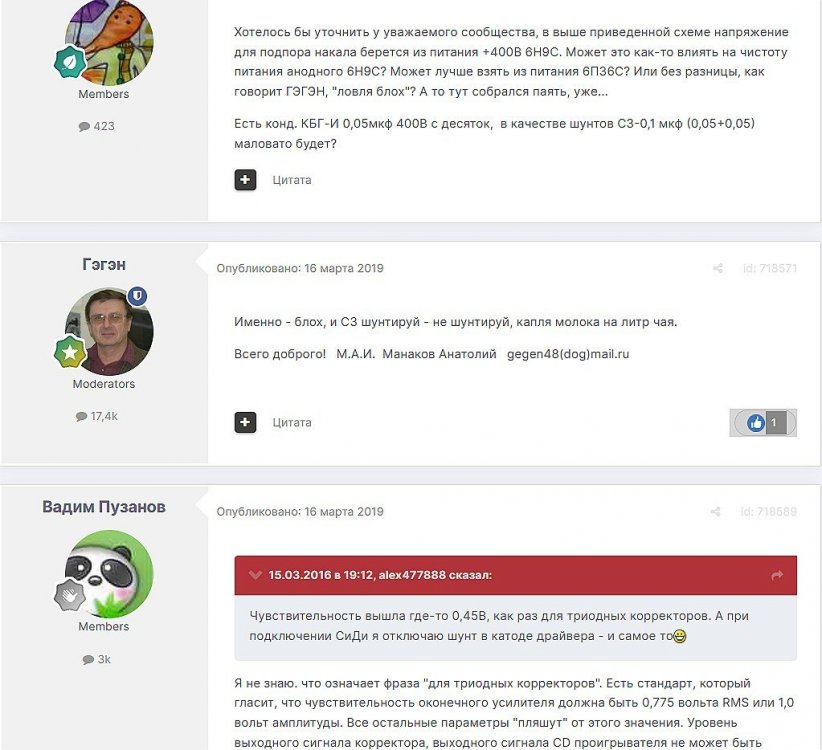
Task: Open the like count showing 1
Action: [774, 422]
